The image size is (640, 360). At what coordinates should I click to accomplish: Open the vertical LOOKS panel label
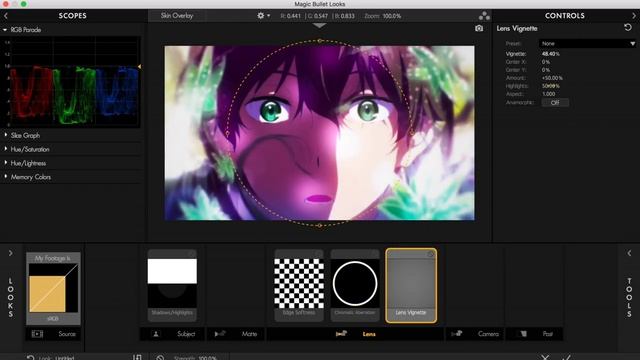pos(11,298)
